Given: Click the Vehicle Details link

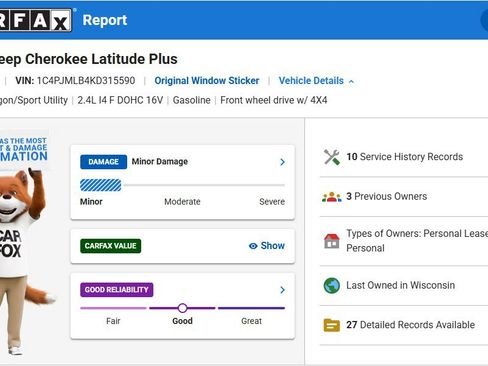Looking at the screenshot, I should pos(311,81).
